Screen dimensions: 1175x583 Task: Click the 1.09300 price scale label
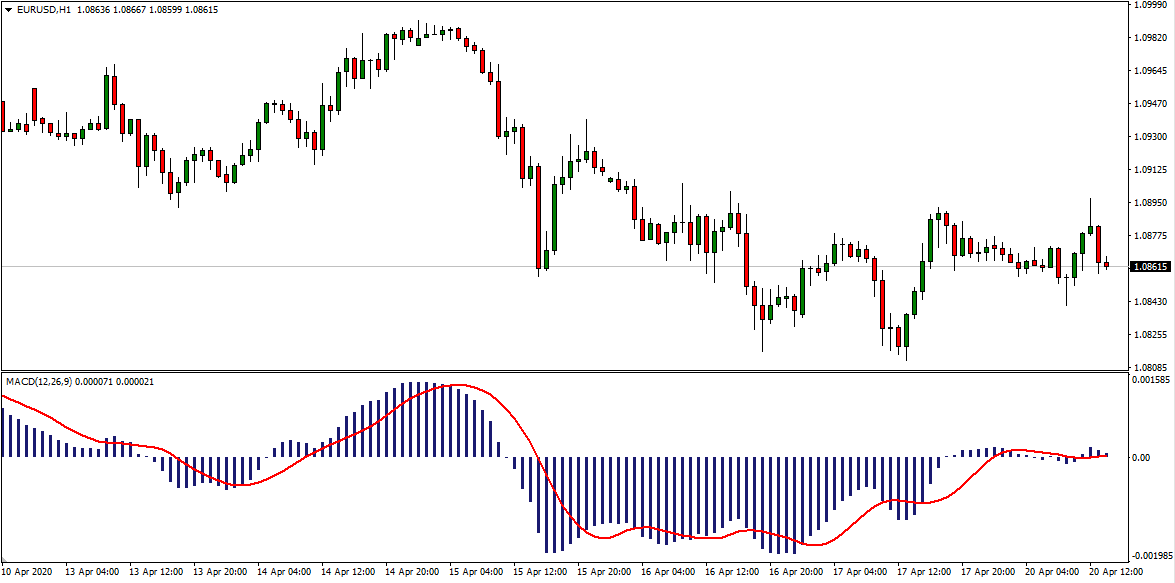(x=1151, y=136)
